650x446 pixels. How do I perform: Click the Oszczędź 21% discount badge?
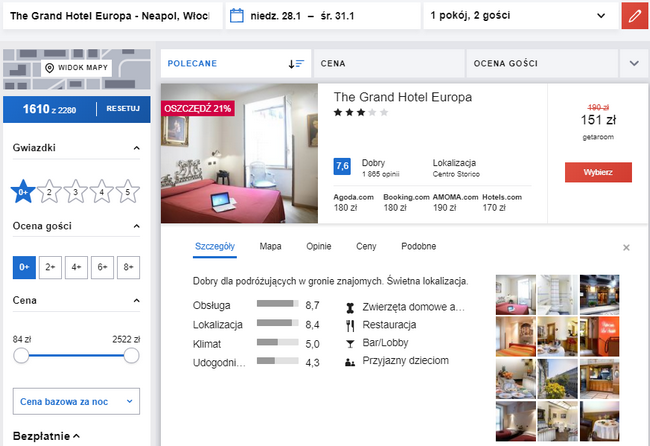click(198, 109)
